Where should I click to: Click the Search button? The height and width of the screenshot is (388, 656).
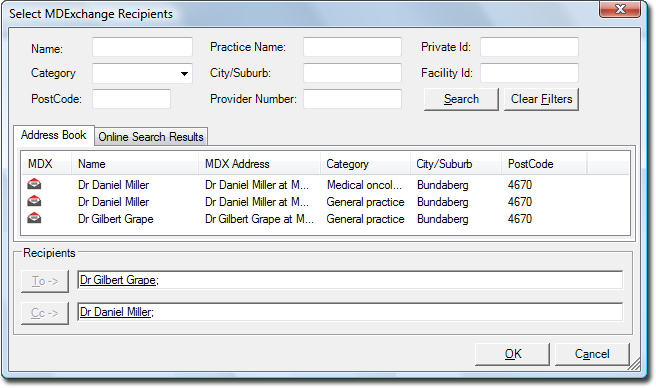pos(461,99)
